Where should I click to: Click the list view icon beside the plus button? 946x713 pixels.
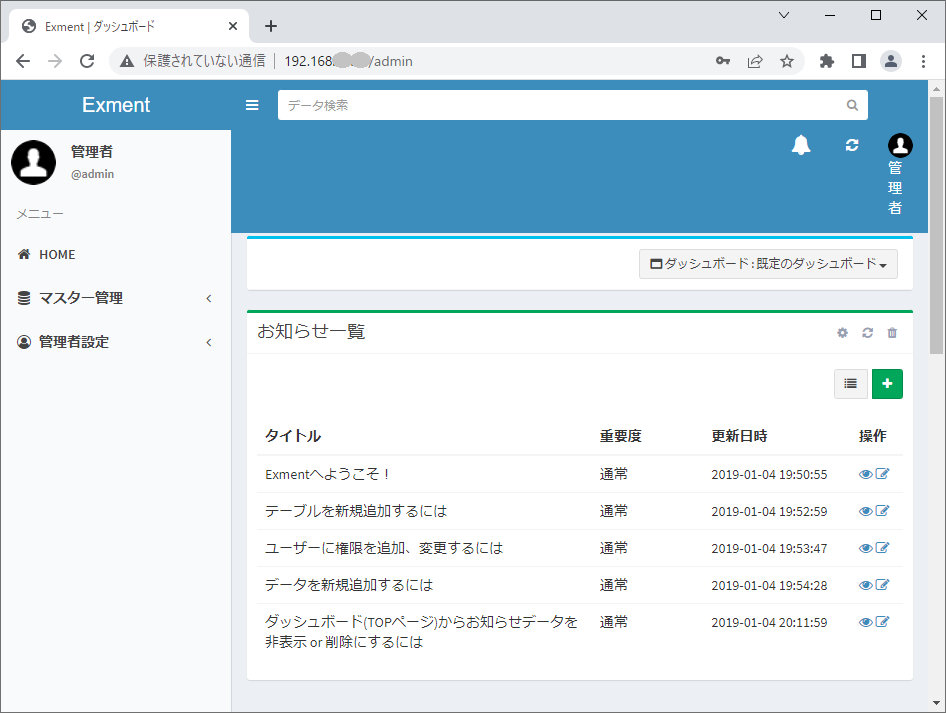[x=851, y=383]
